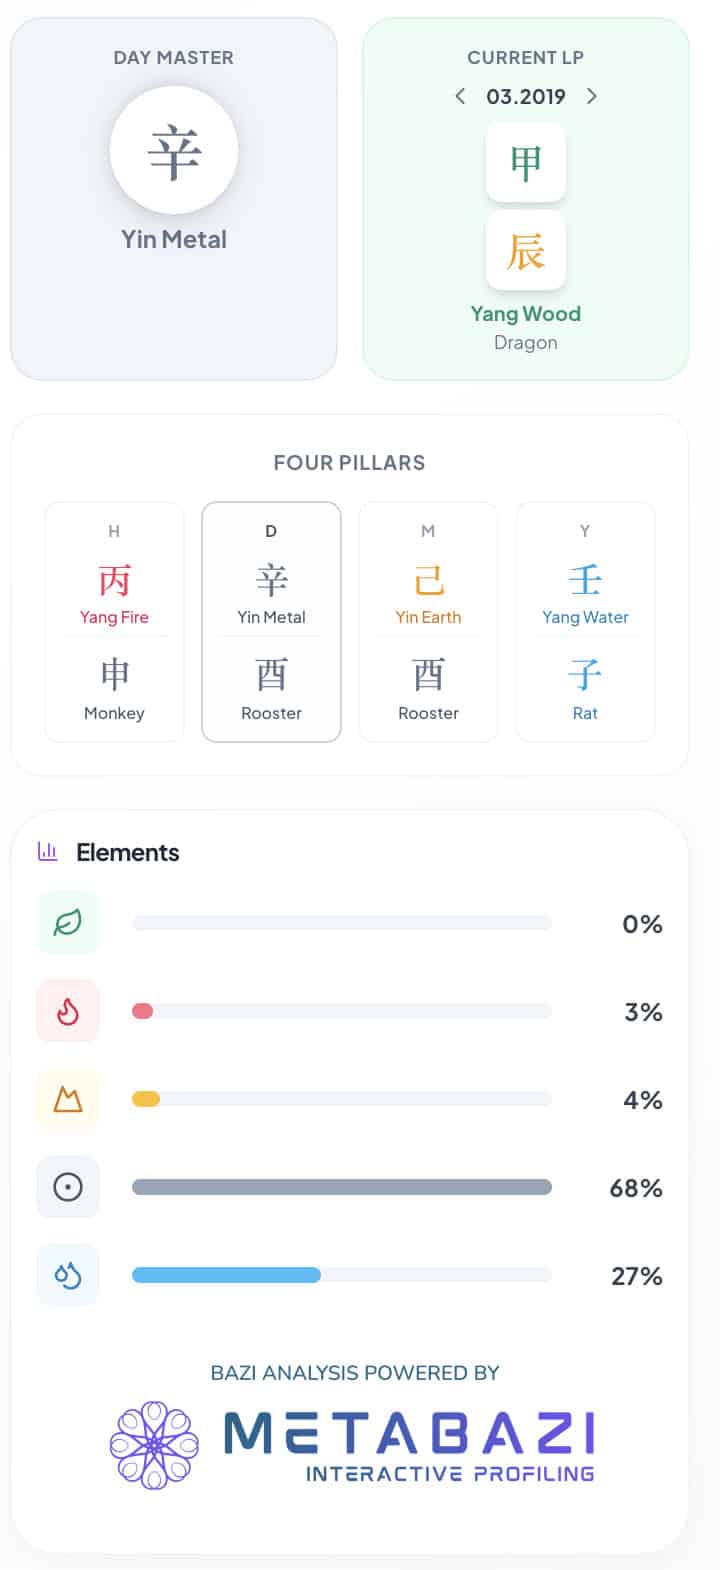Select the Day pillar card
This screenshot has height=1570, width=720.
click(x=271, y=622)
